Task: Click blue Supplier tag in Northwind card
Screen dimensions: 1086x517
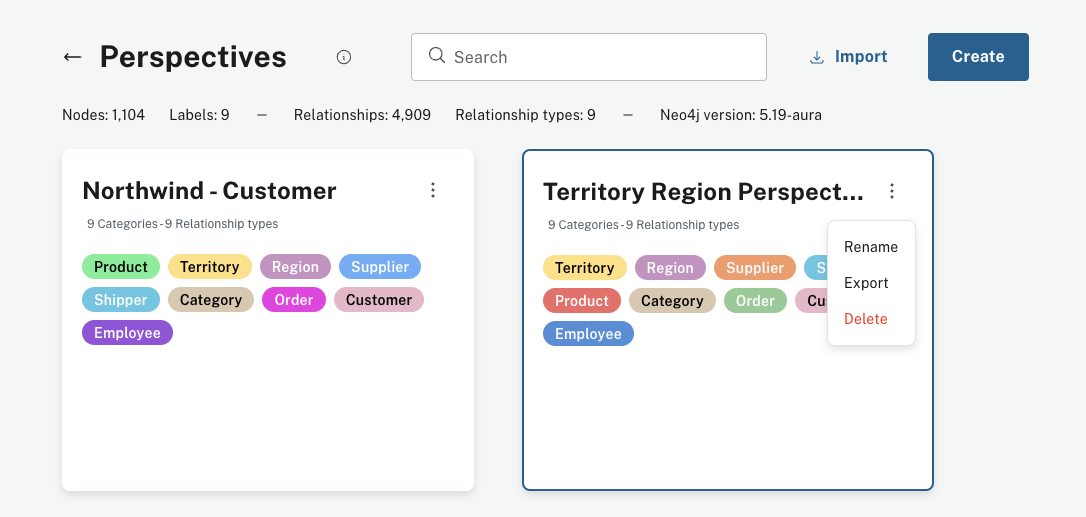Action: tap(379, 267)
